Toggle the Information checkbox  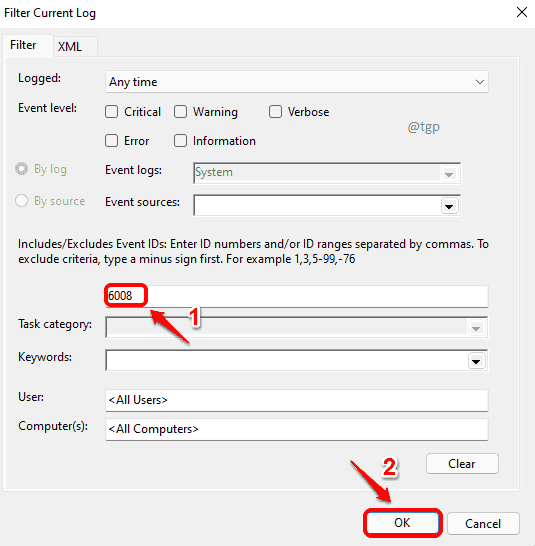coord(180,141)
